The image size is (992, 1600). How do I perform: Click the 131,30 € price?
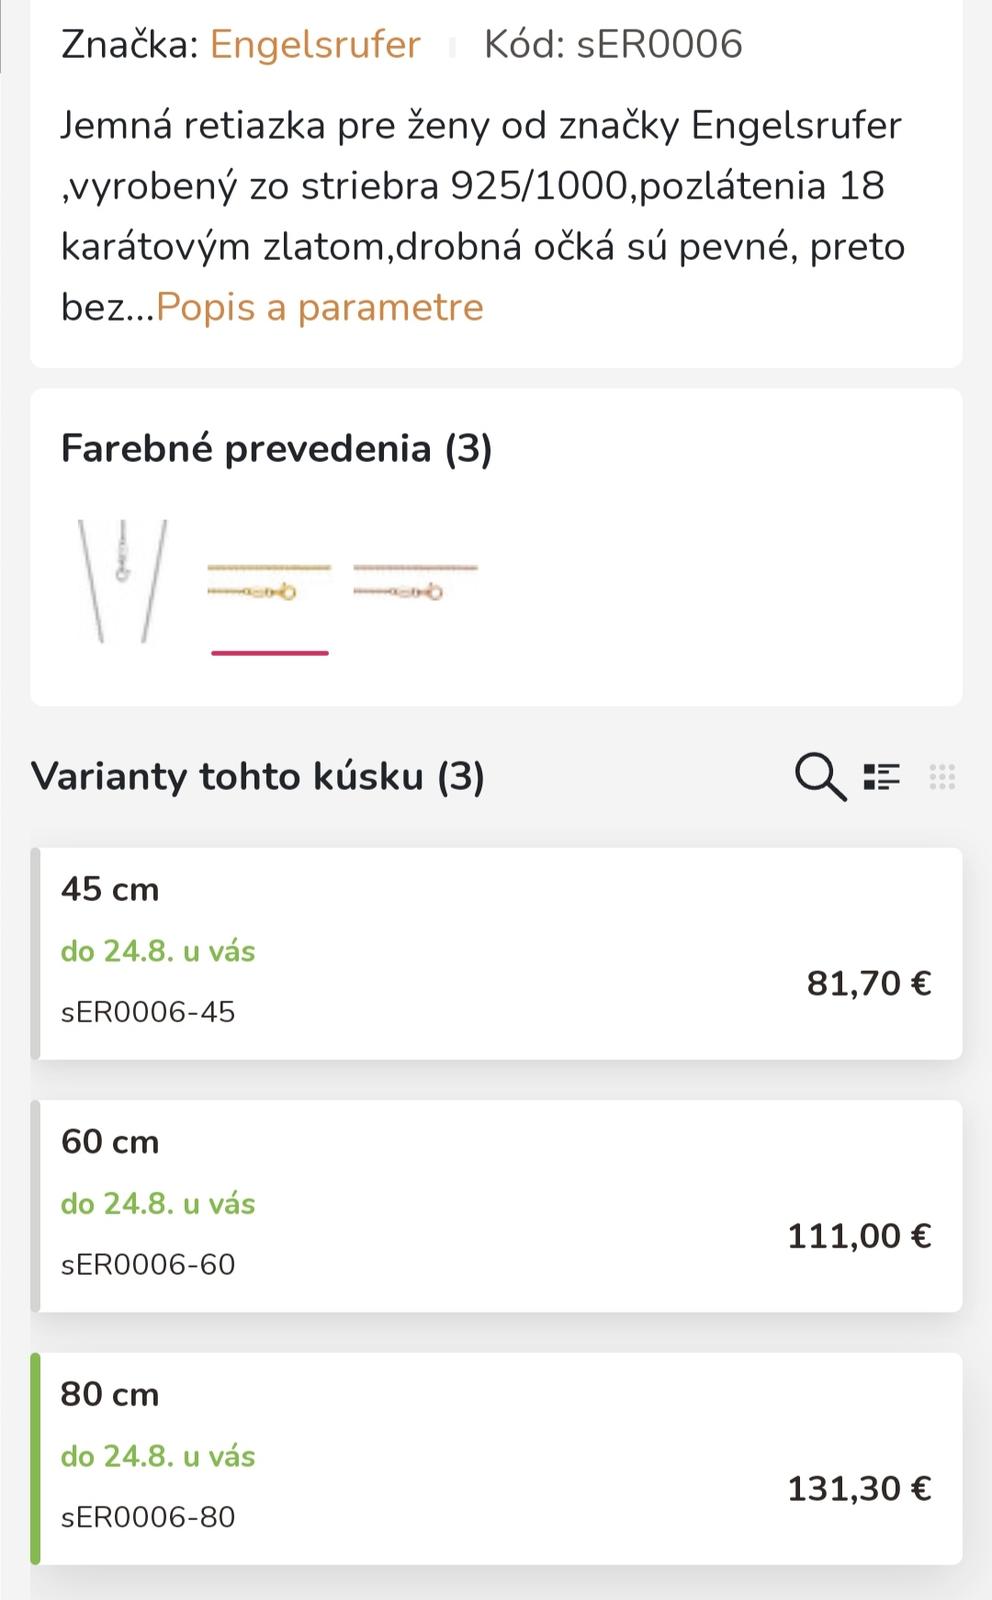(x=859, y=1489)
